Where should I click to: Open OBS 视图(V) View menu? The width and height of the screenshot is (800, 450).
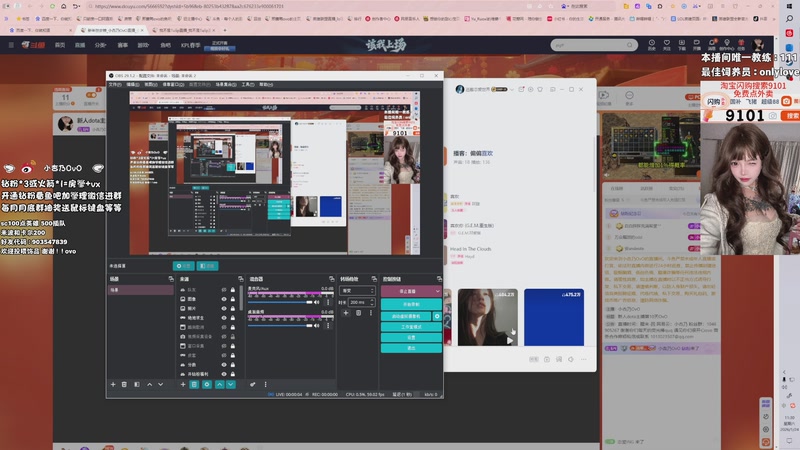tap(151, 85)
